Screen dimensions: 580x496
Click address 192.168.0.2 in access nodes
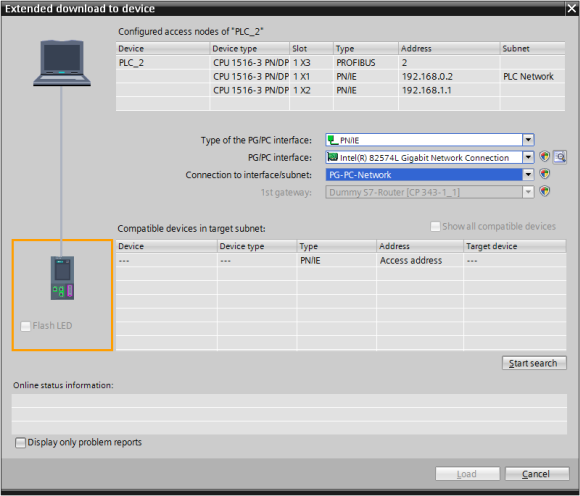point(449,77)
